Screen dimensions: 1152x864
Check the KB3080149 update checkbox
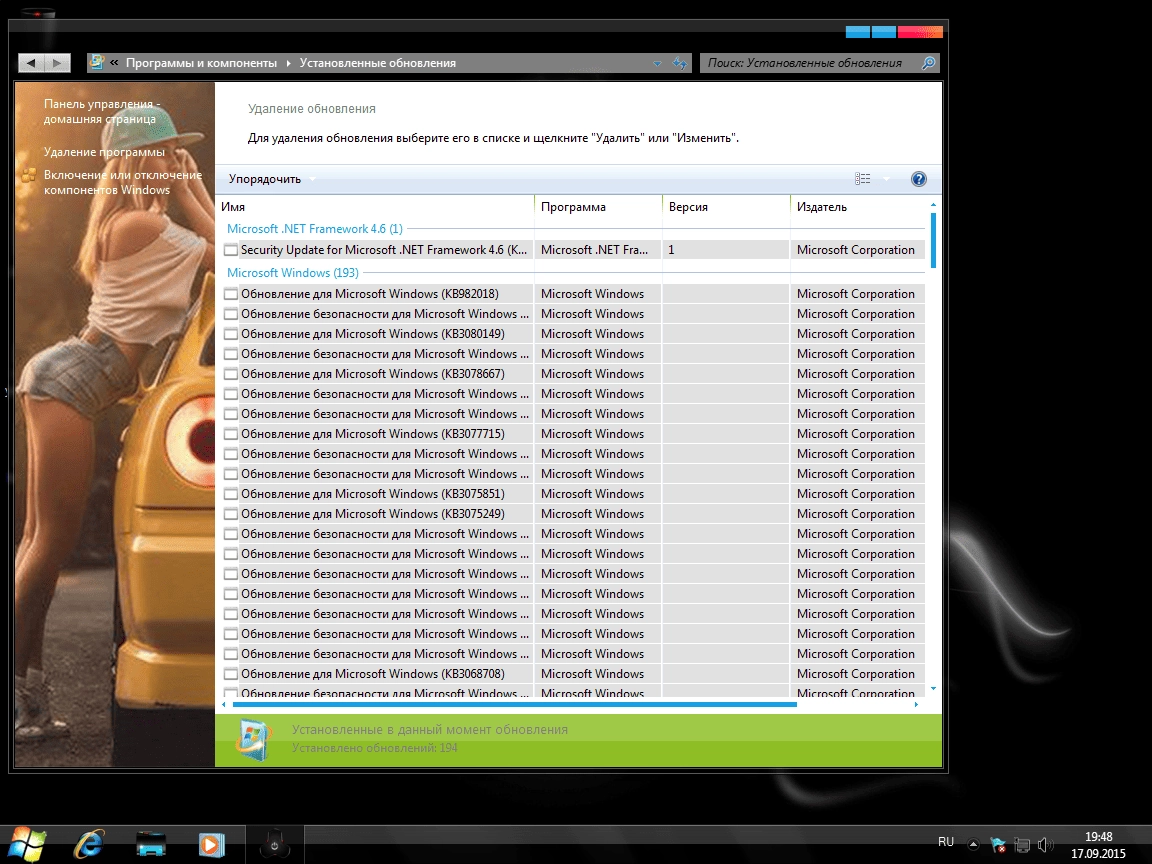(231, 334)
